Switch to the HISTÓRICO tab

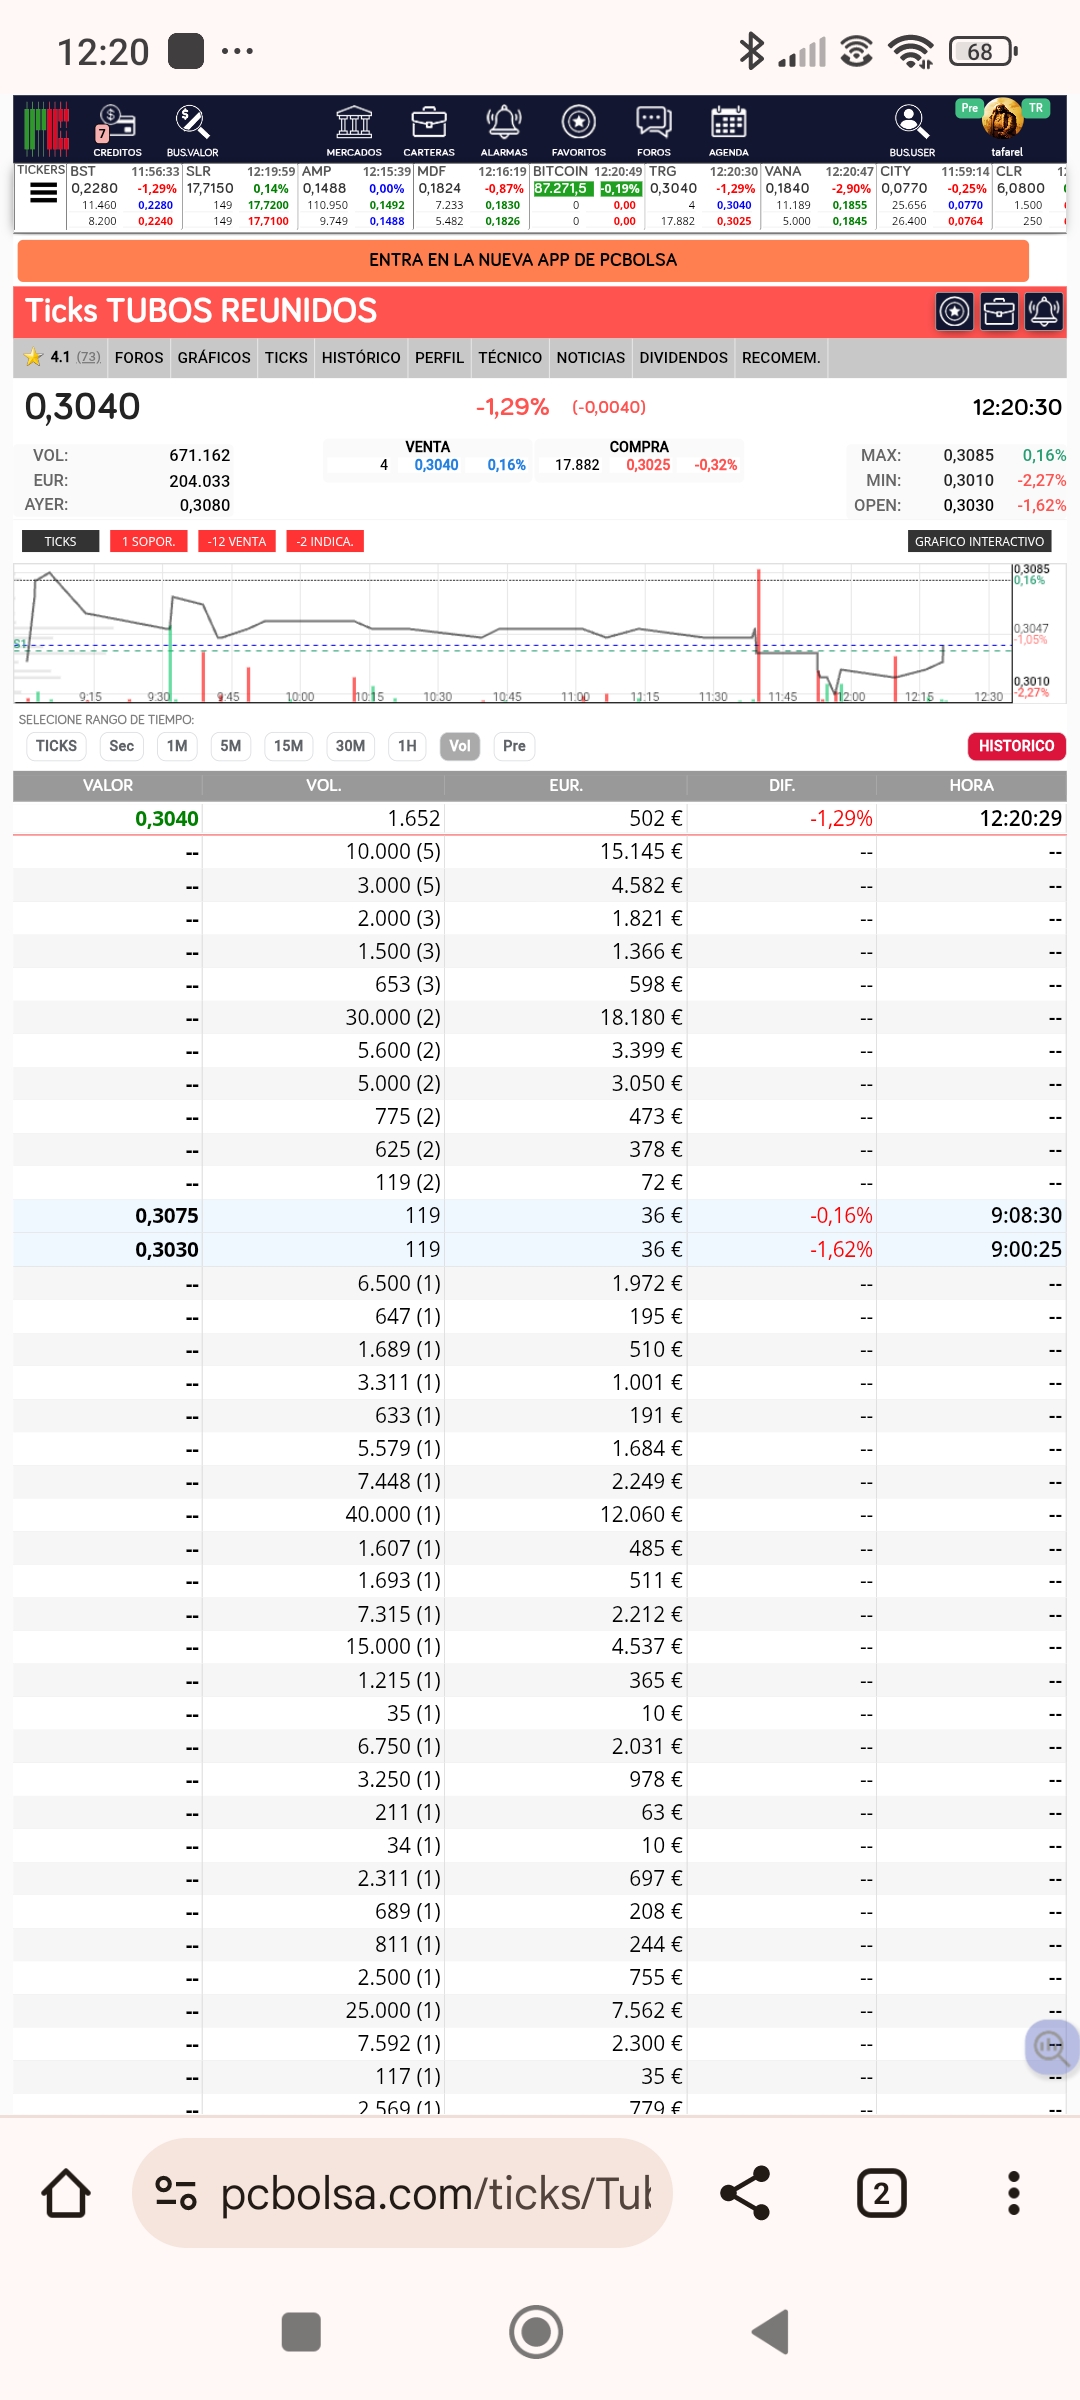pyautogui.click(x=361, y=358)
